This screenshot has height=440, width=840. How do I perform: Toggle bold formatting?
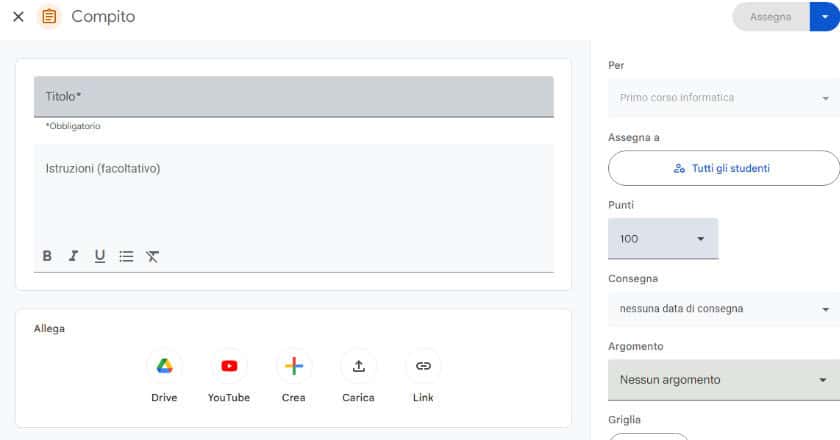pyautogui.click(x=47, y=256)
